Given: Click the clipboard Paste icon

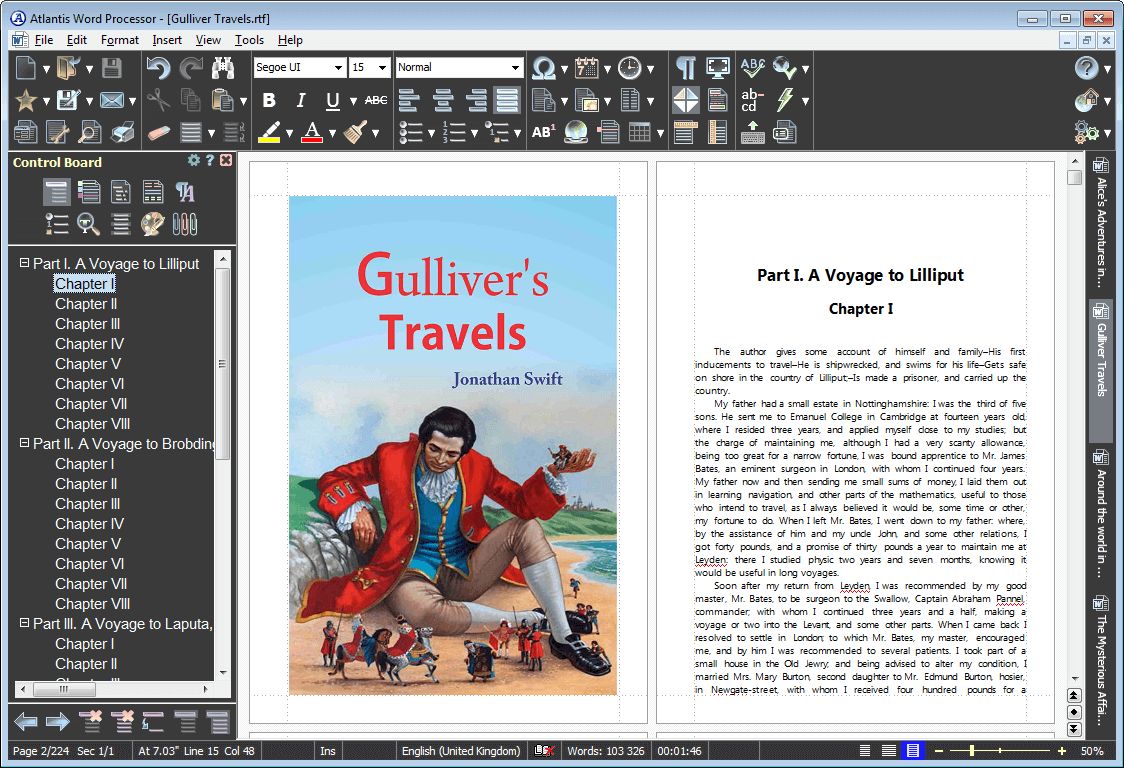Looking at the screenshot, I should (223, 100).
